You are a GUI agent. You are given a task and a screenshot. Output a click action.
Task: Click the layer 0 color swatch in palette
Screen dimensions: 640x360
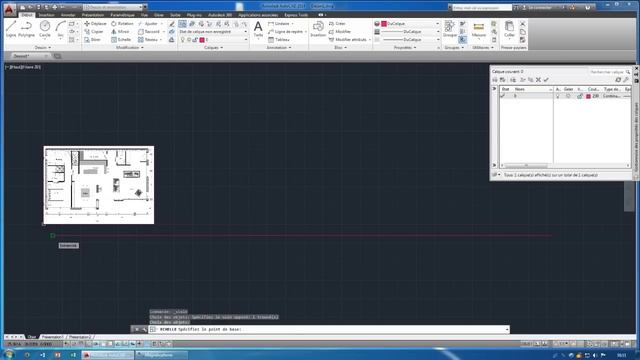tap(588, 96)
